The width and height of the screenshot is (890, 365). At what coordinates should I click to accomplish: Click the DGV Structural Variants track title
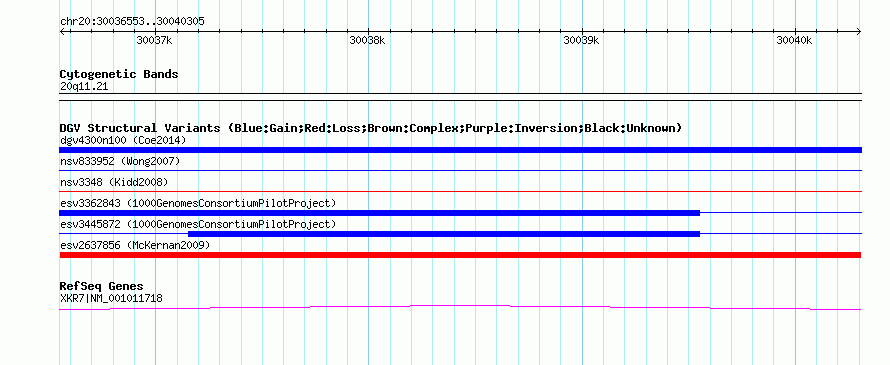click(371, 128)
